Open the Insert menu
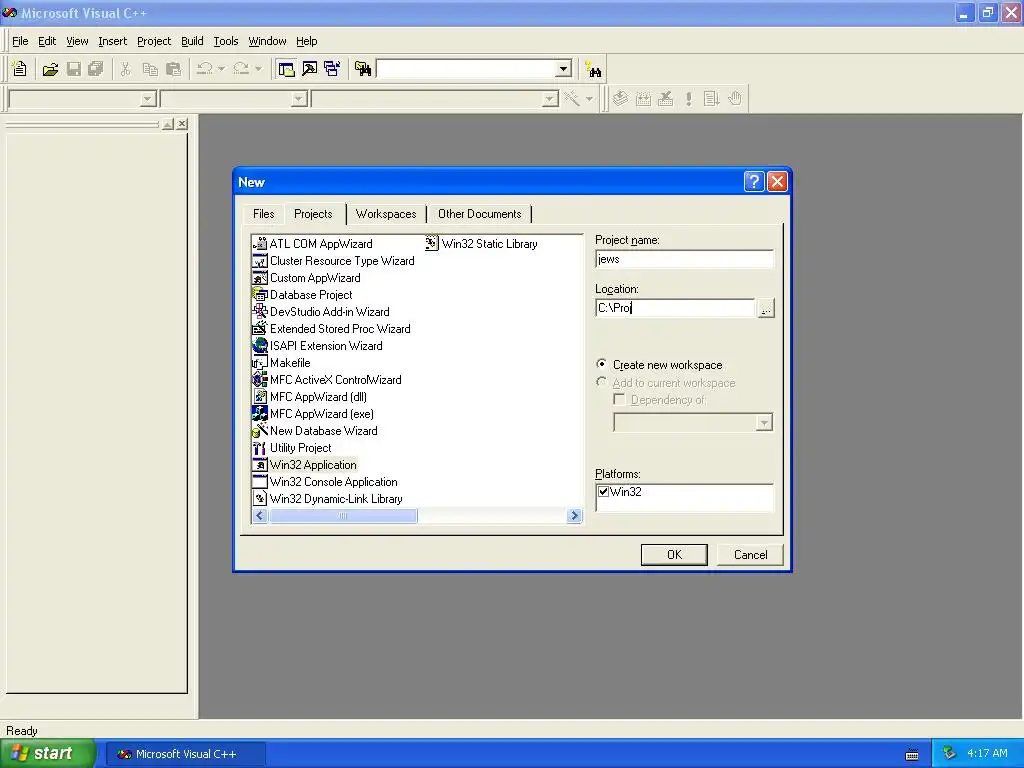This screenshot has width=1024, height=768. point(112,41)
